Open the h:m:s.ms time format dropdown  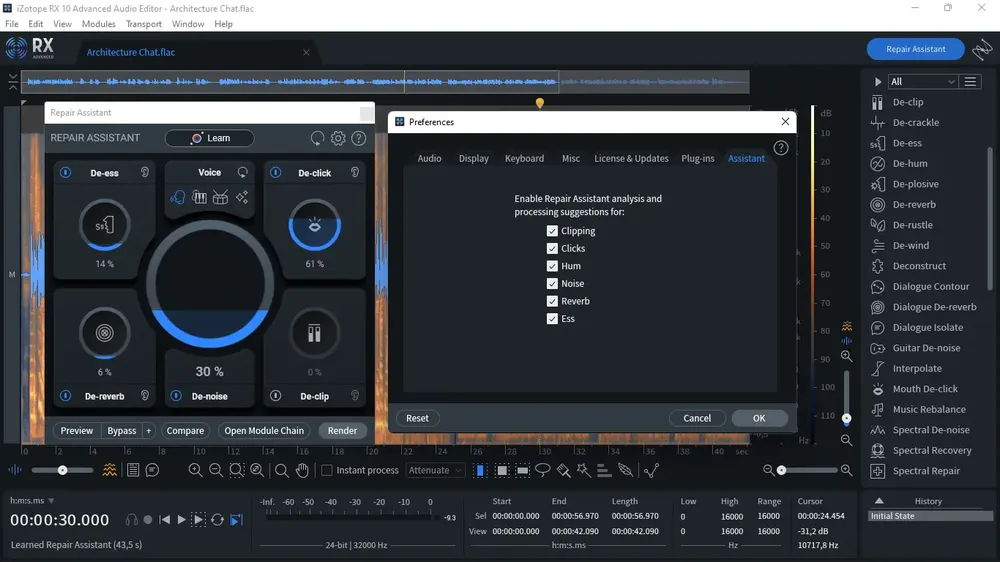(x=32, y=501)
